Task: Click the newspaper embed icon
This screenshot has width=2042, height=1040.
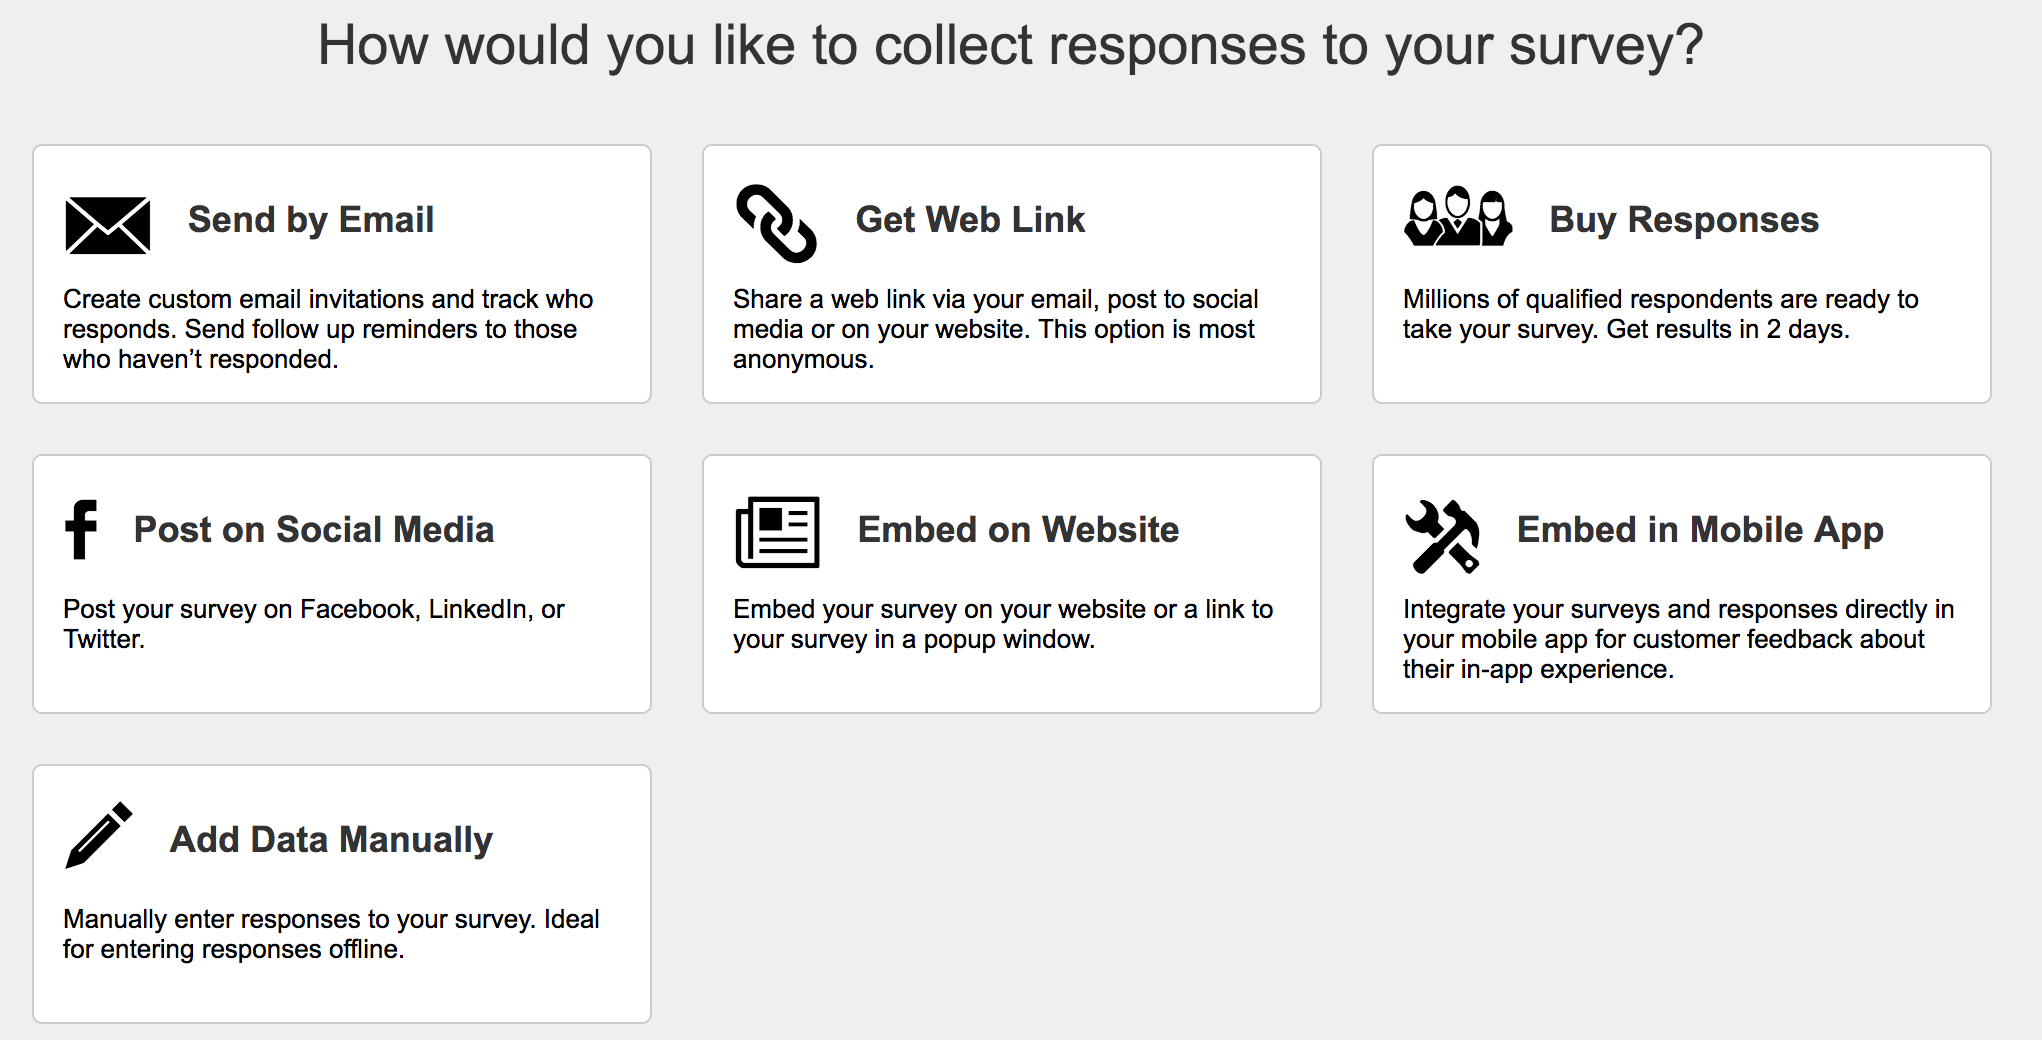Action: 777,532
